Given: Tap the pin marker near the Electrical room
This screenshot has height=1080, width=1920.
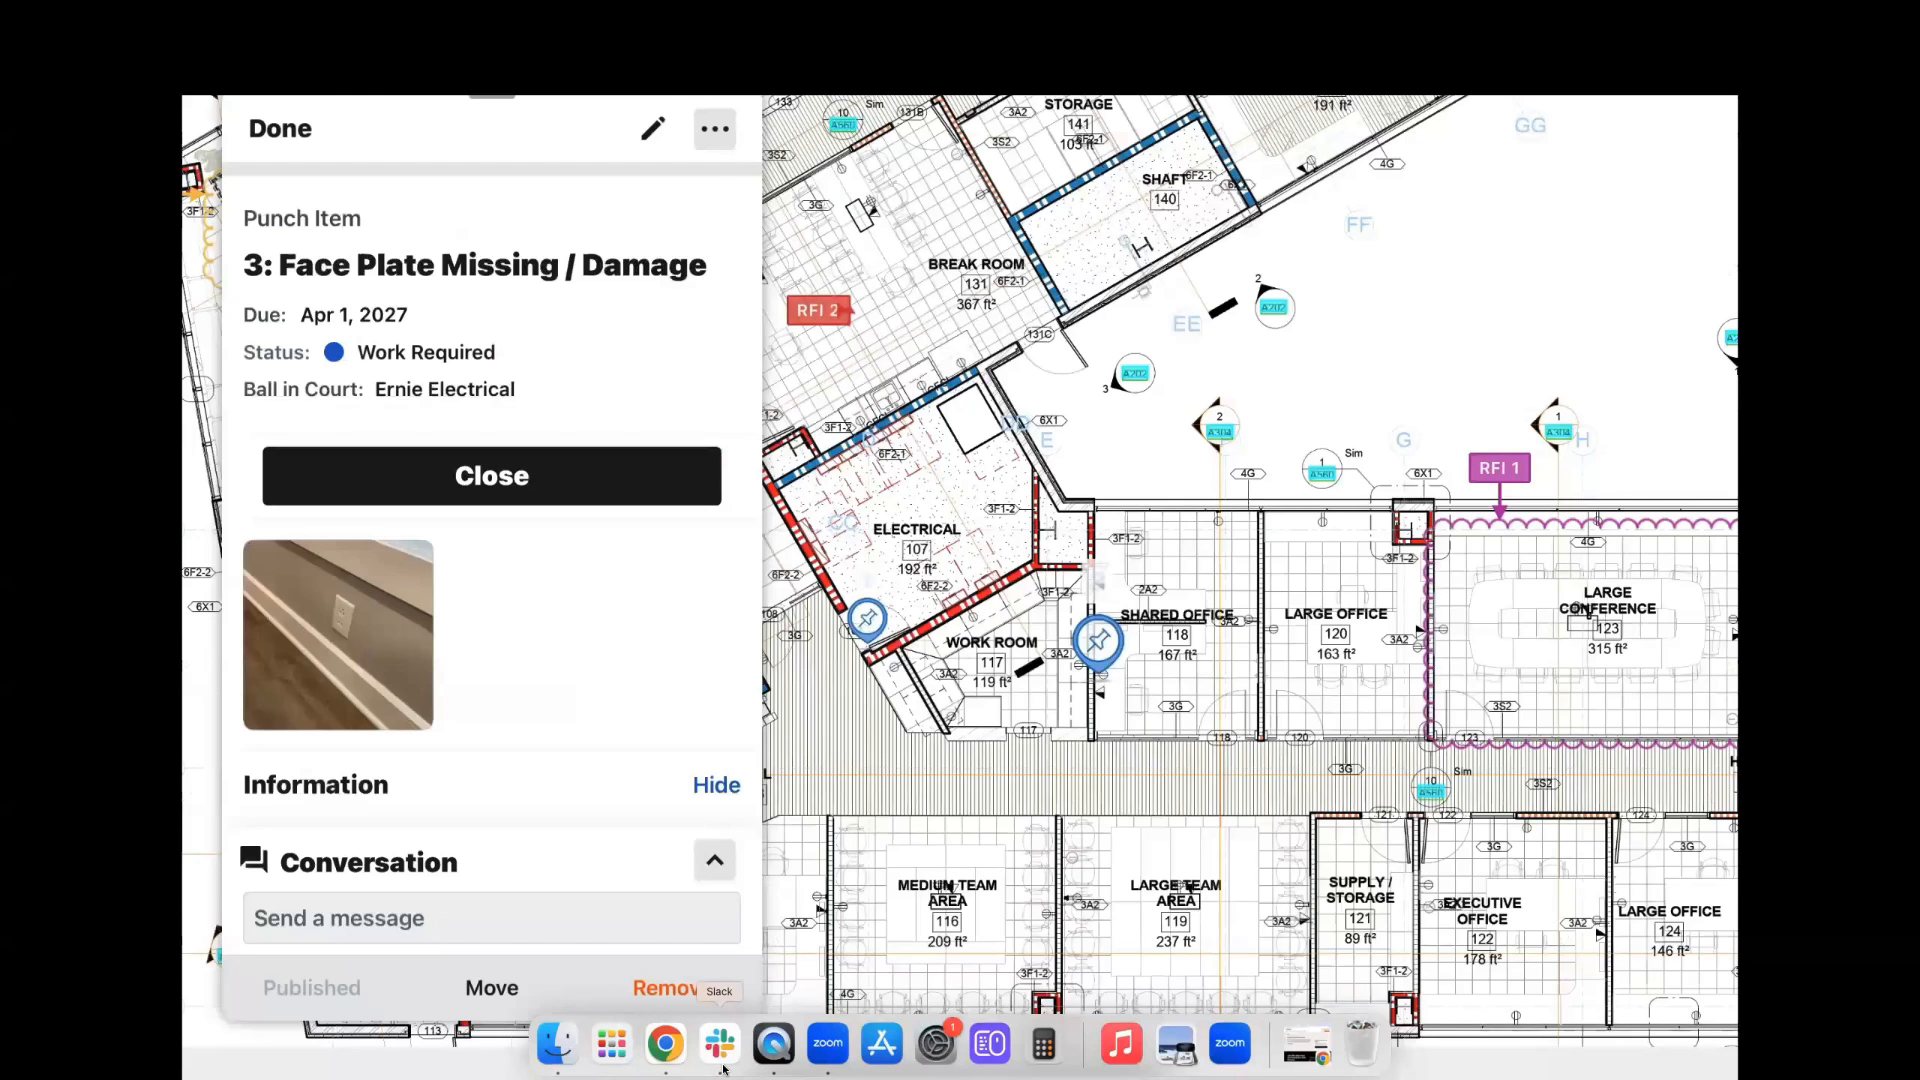Looking at the screenshot, I should click(866, 618).
